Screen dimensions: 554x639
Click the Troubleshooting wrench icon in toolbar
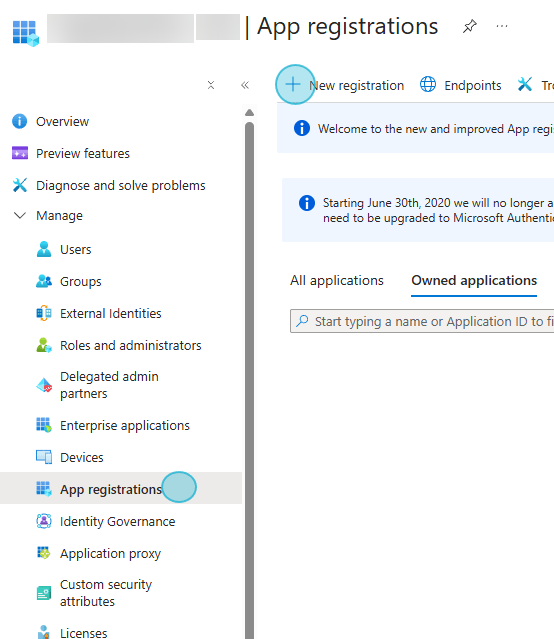coord(525,84)
